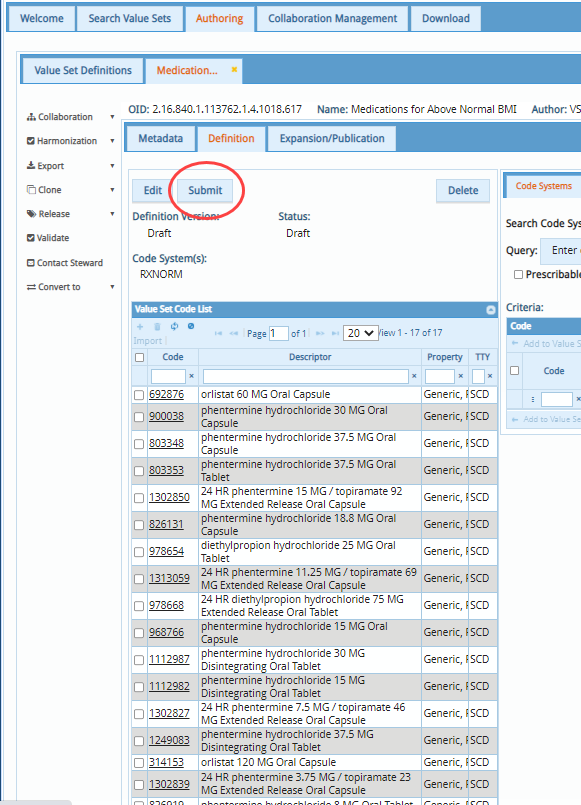Enable the Prescribable checkbox
The width and height of the screenshot is (581, 805).
(x=518, y=275)
